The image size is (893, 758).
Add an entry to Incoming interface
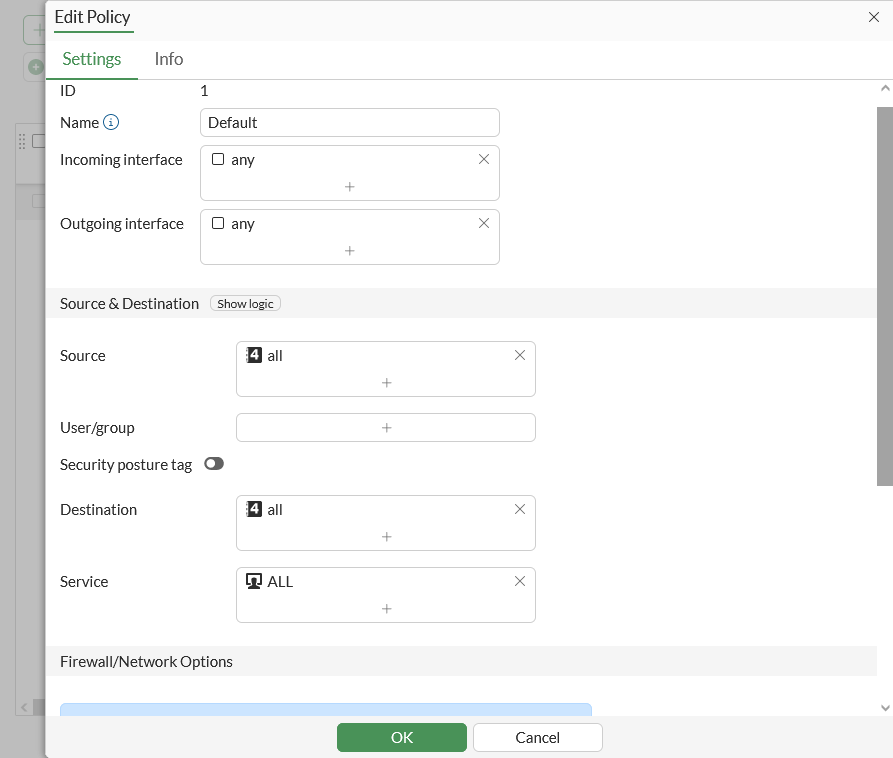350,187
